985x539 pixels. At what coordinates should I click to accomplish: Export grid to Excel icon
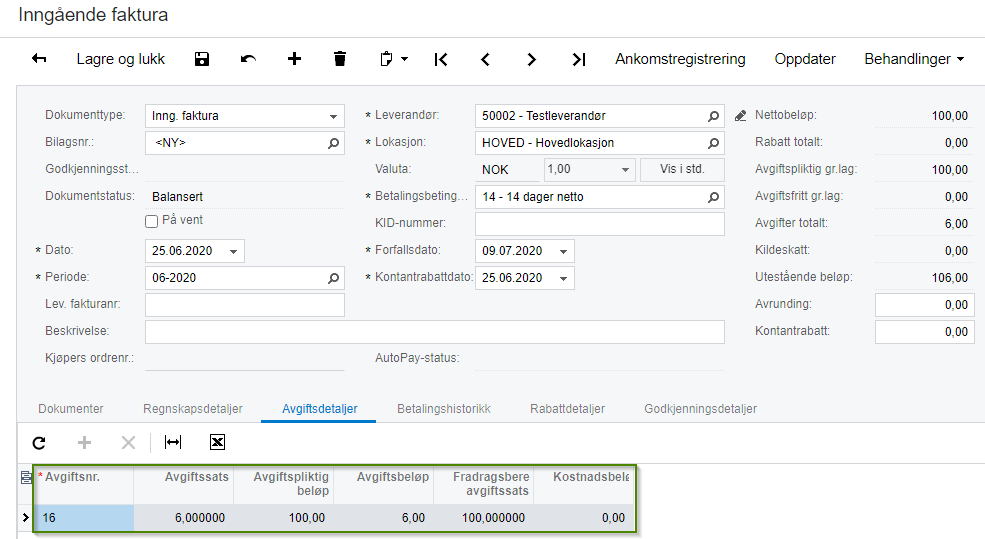pyautogui.click(x=217, y=442)
